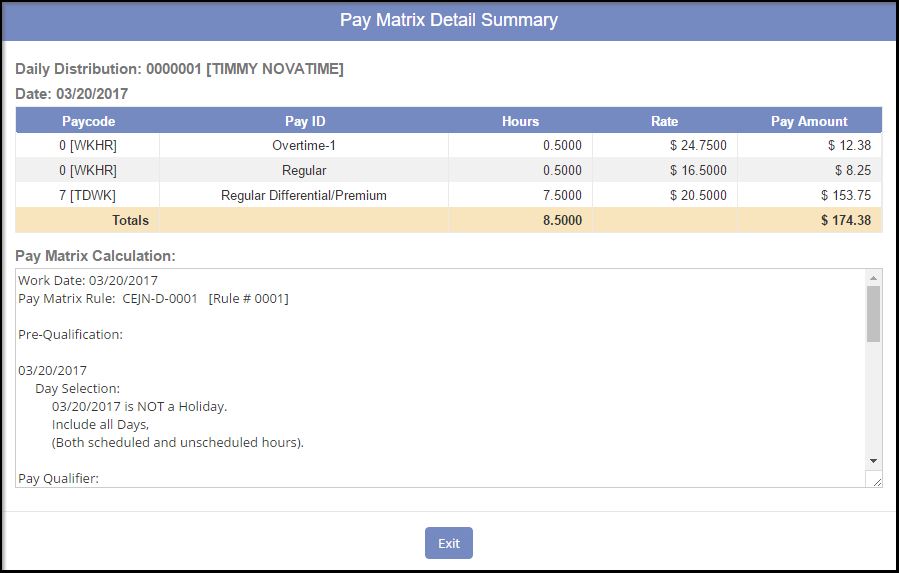The image size is (899, 573).
Task: Click the resize handle of calculation text box
Action: (876, 481)
